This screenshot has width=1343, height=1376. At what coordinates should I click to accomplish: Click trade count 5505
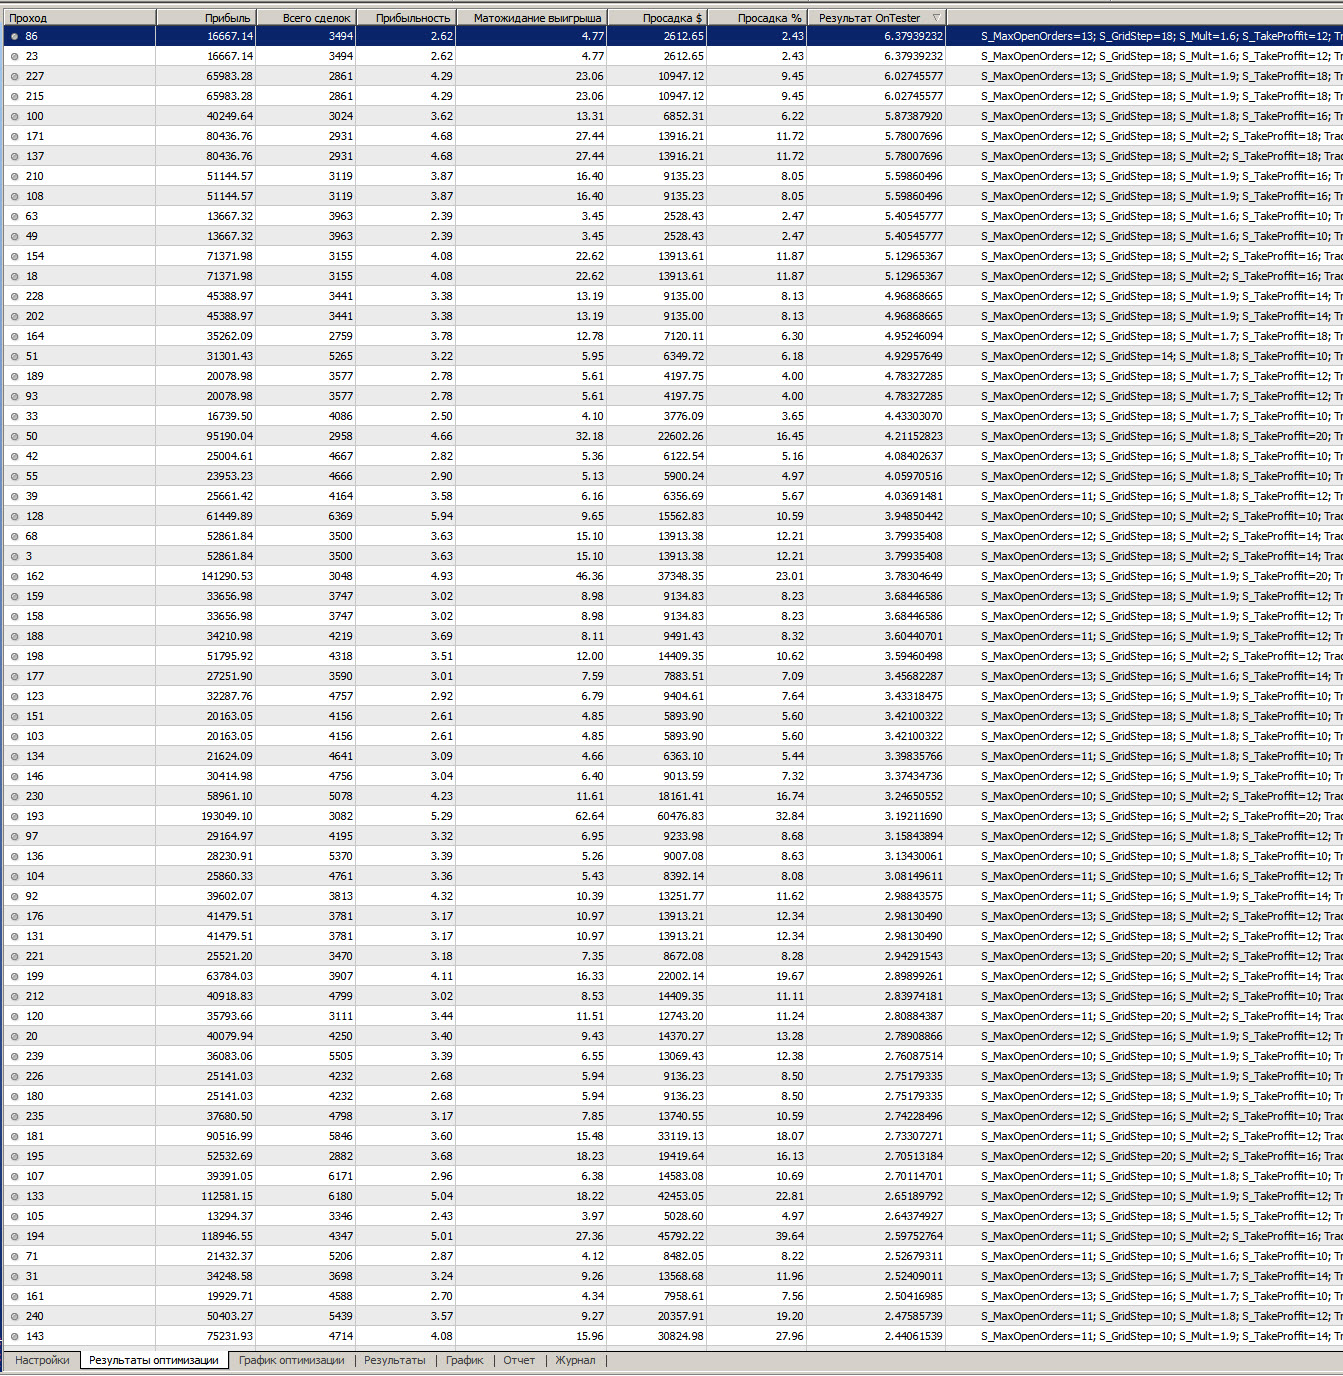click(x=341, y=1056)
